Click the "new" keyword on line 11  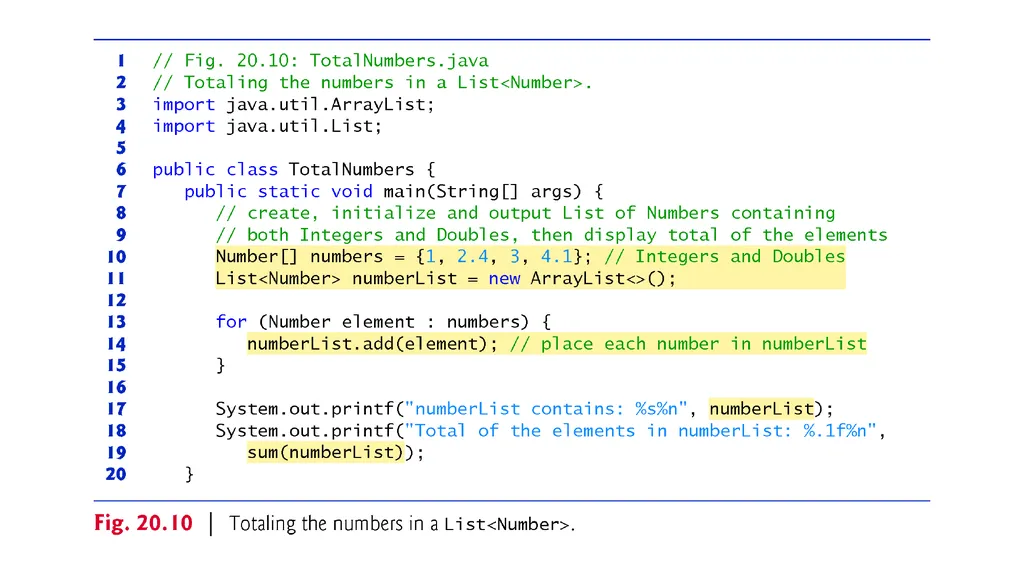click(x=504, y=279)
